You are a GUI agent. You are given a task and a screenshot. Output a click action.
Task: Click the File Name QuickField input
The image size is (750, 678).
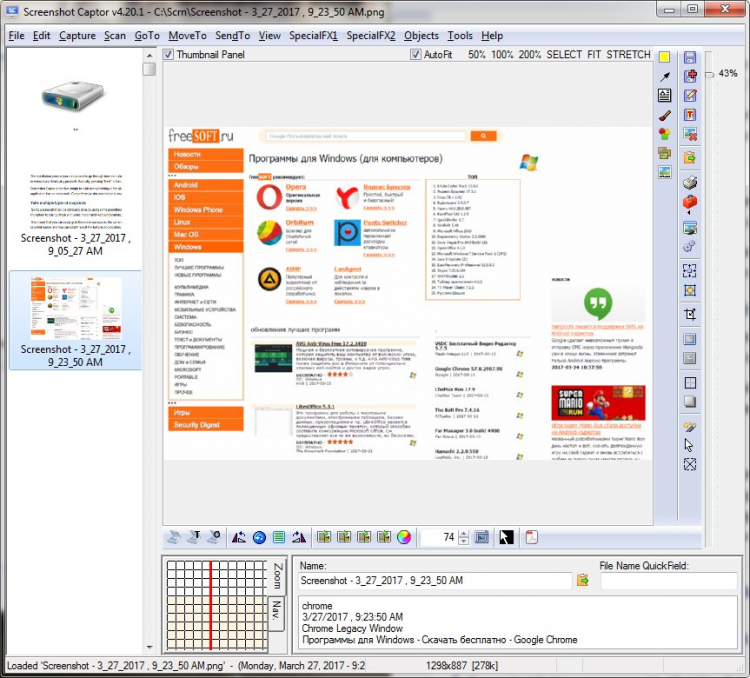tap(668, 580)
